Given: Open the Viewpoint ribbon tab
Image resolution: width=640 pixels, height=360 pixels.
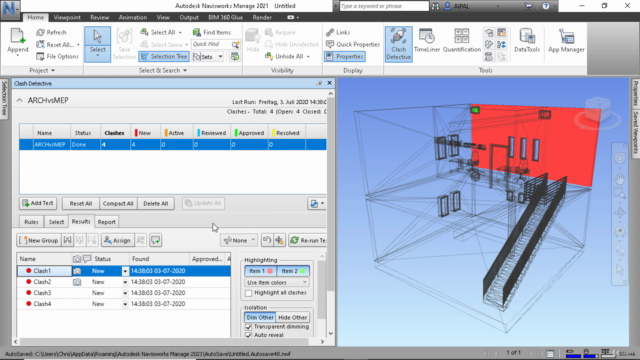Looking at the screenshot, I should coord(67,18).
